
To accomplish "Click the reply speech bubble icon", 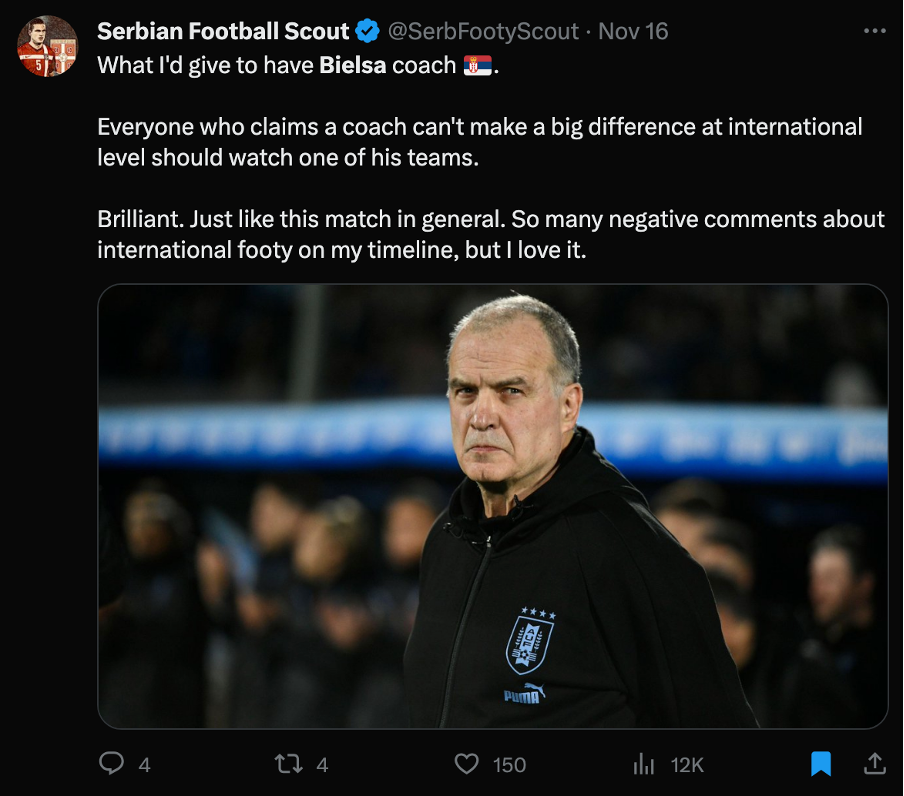I will (x=112, y=764).
